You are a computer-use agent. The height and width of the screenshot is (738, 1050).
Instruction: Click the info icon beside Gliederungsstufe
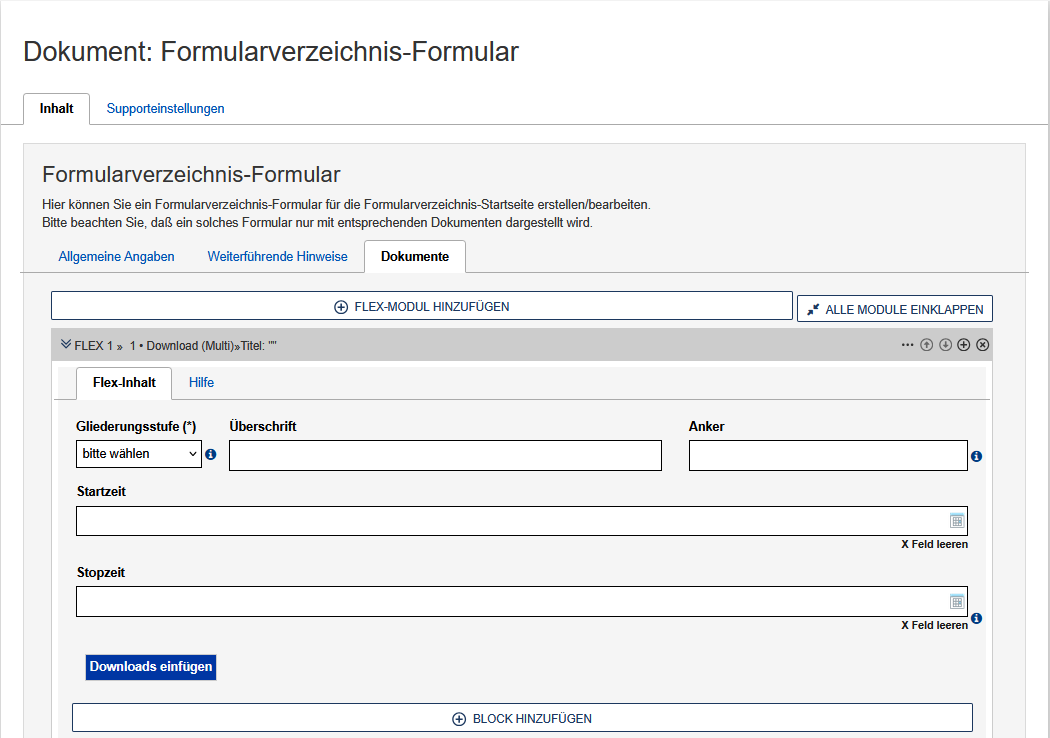point(210,454)
